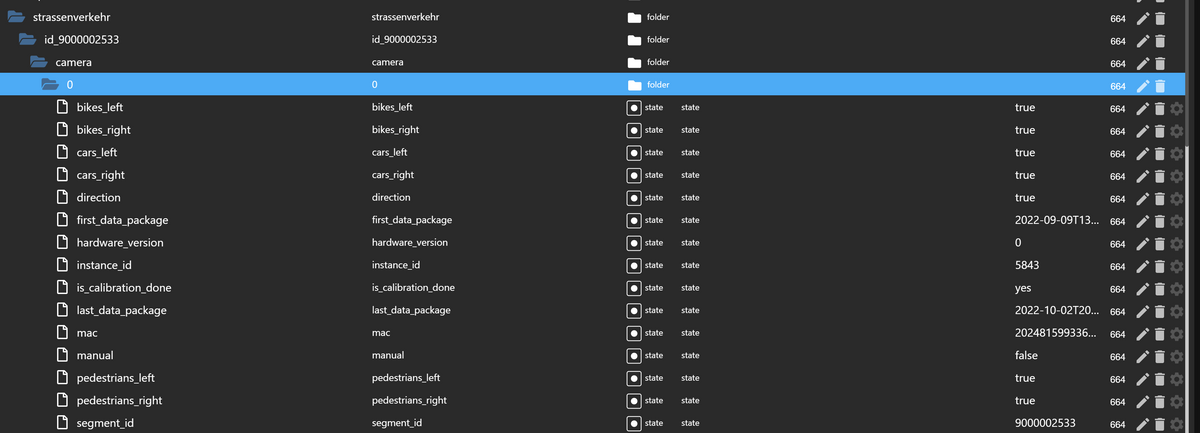Click the true value of bikes_right
The image size is (1200, 433).
click(1025, 130)
